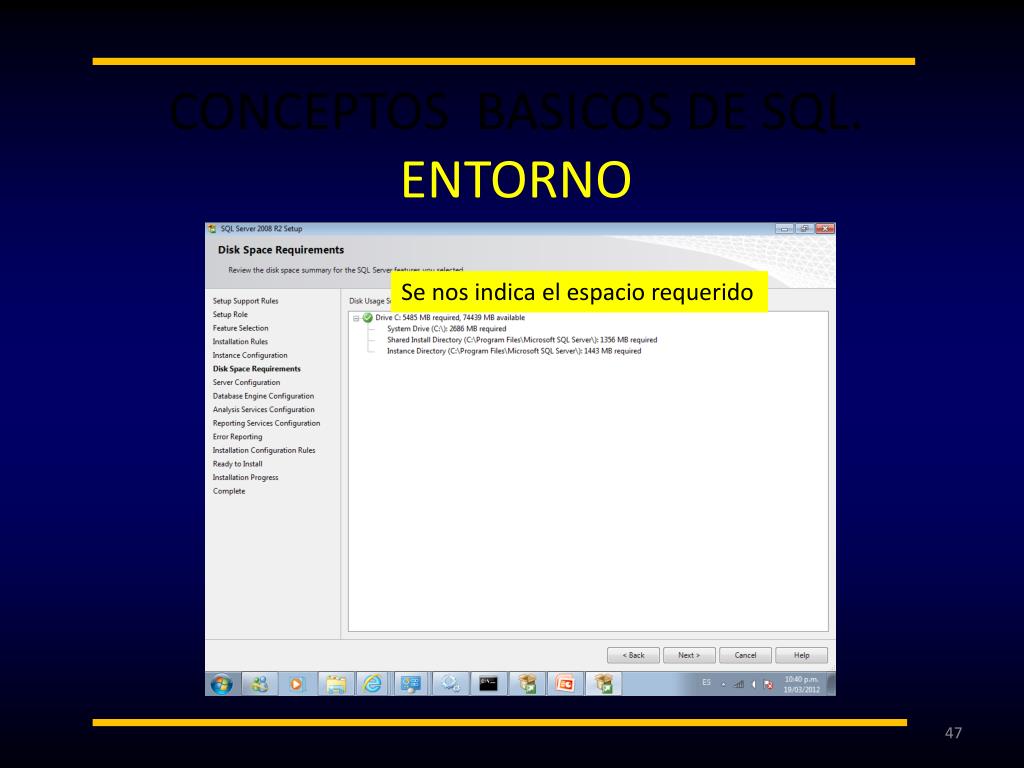Switch to the PowerPoint taskbar icon
Image resolution: width=1024 pixels, height=768 pixels.
tap(565, 684)
